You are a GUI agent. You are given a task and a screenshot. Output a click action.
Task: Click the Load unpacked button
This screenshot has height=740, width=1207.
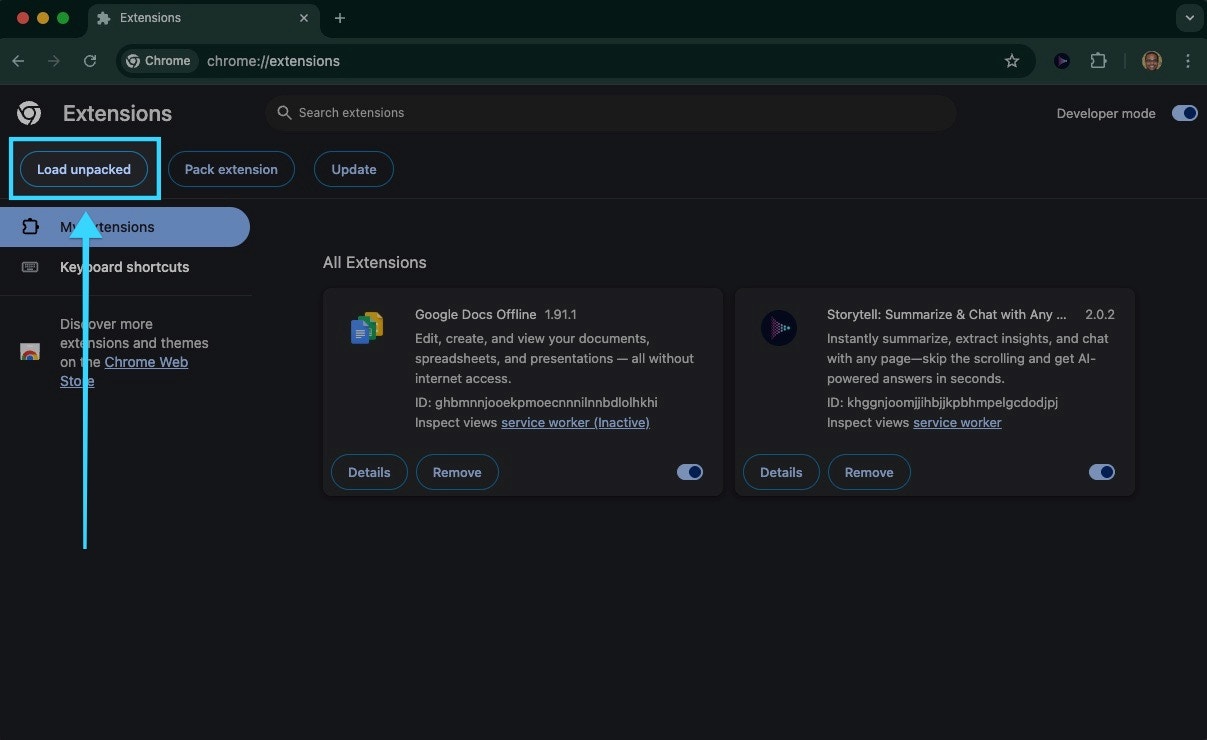[84, 169]
